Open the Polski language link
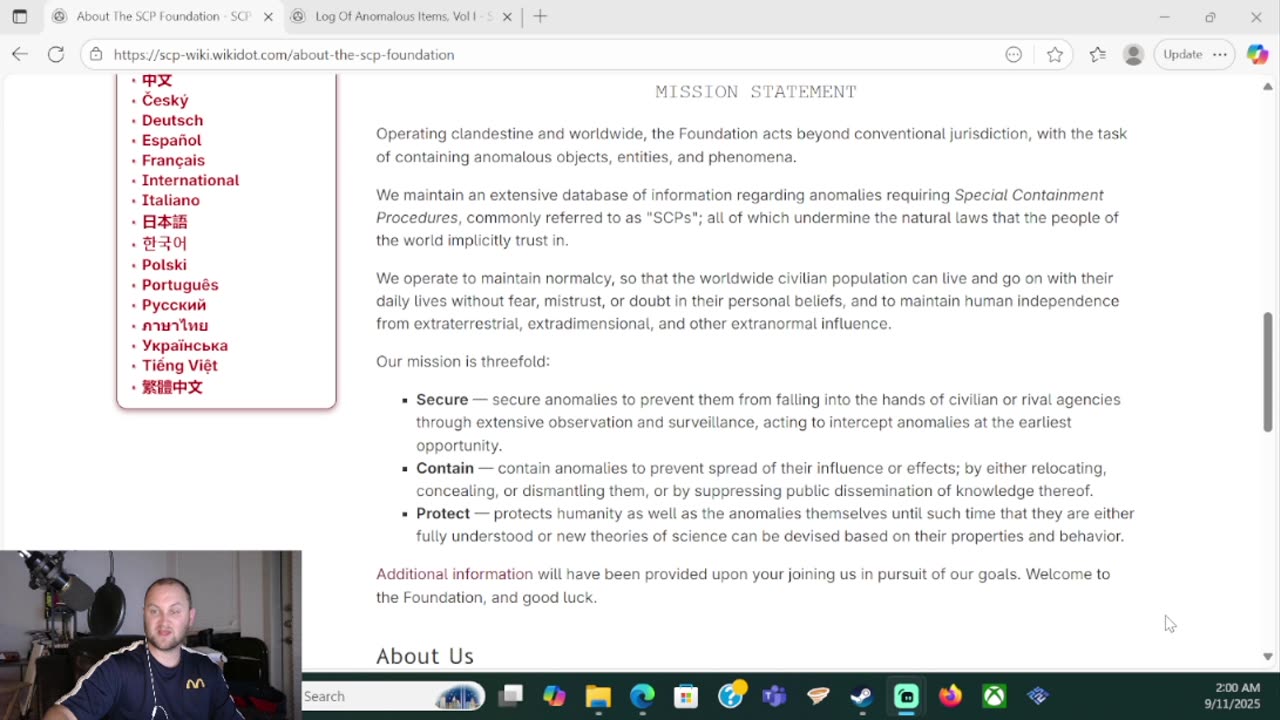Viewport: 1280px width, 720px height. [164, 265]
